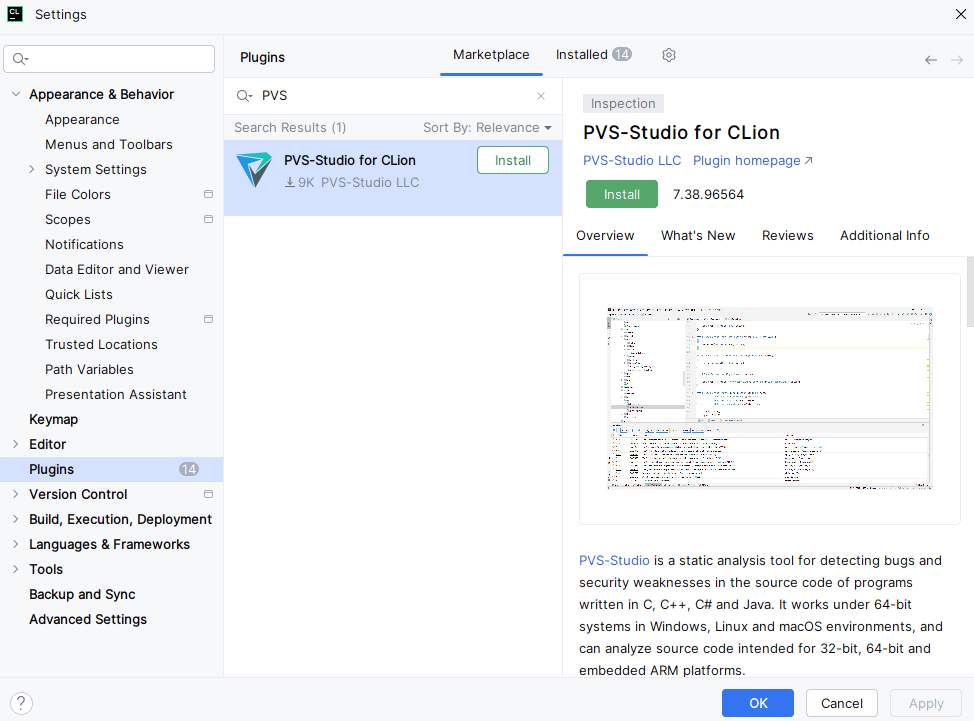Clear the plugin search text
Viewport: 974px width, 721px height.
pyautogui.click(x=541, y=96)
